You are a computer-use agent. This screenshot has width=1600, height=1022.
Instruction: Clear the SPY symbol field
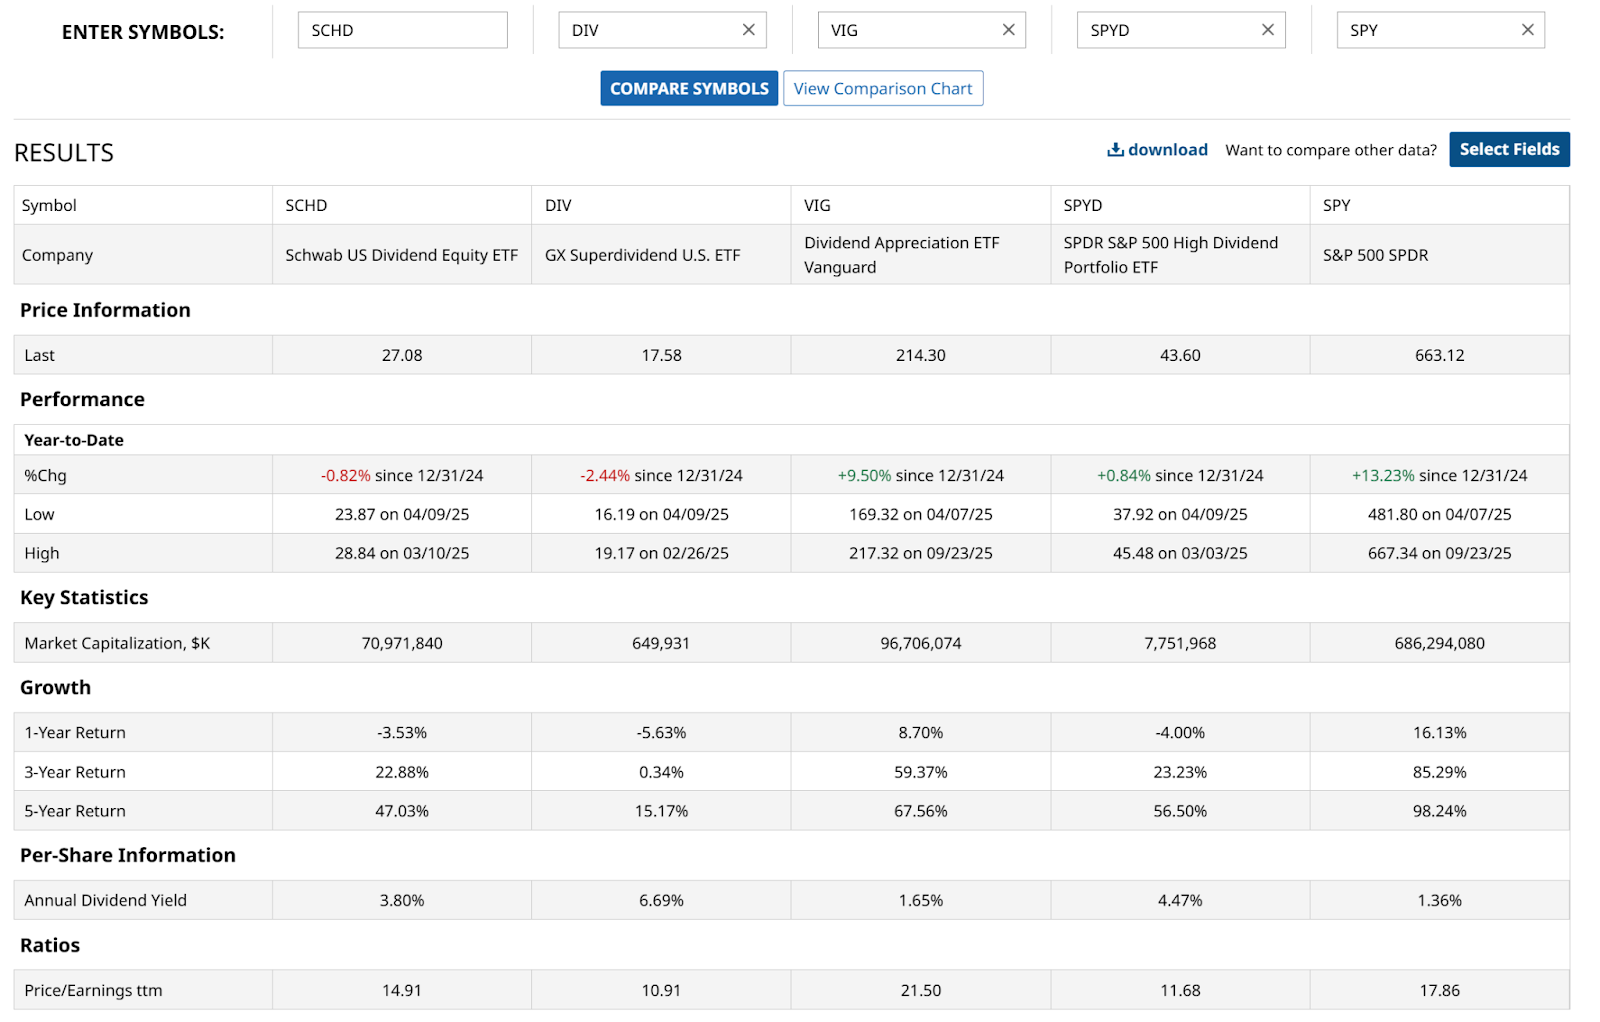pyautogui.click(x=1527, y=30)
